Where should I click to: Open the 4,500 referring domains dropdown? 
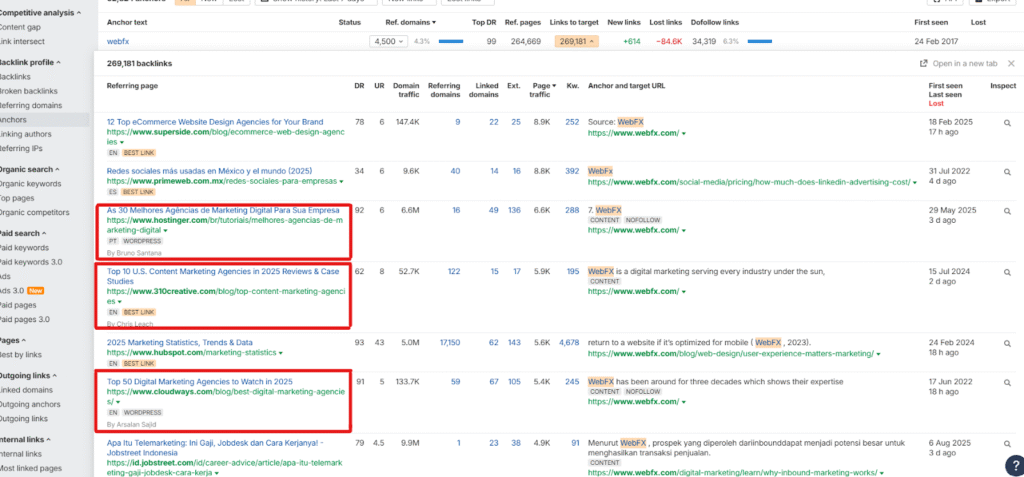coord(388,41)
